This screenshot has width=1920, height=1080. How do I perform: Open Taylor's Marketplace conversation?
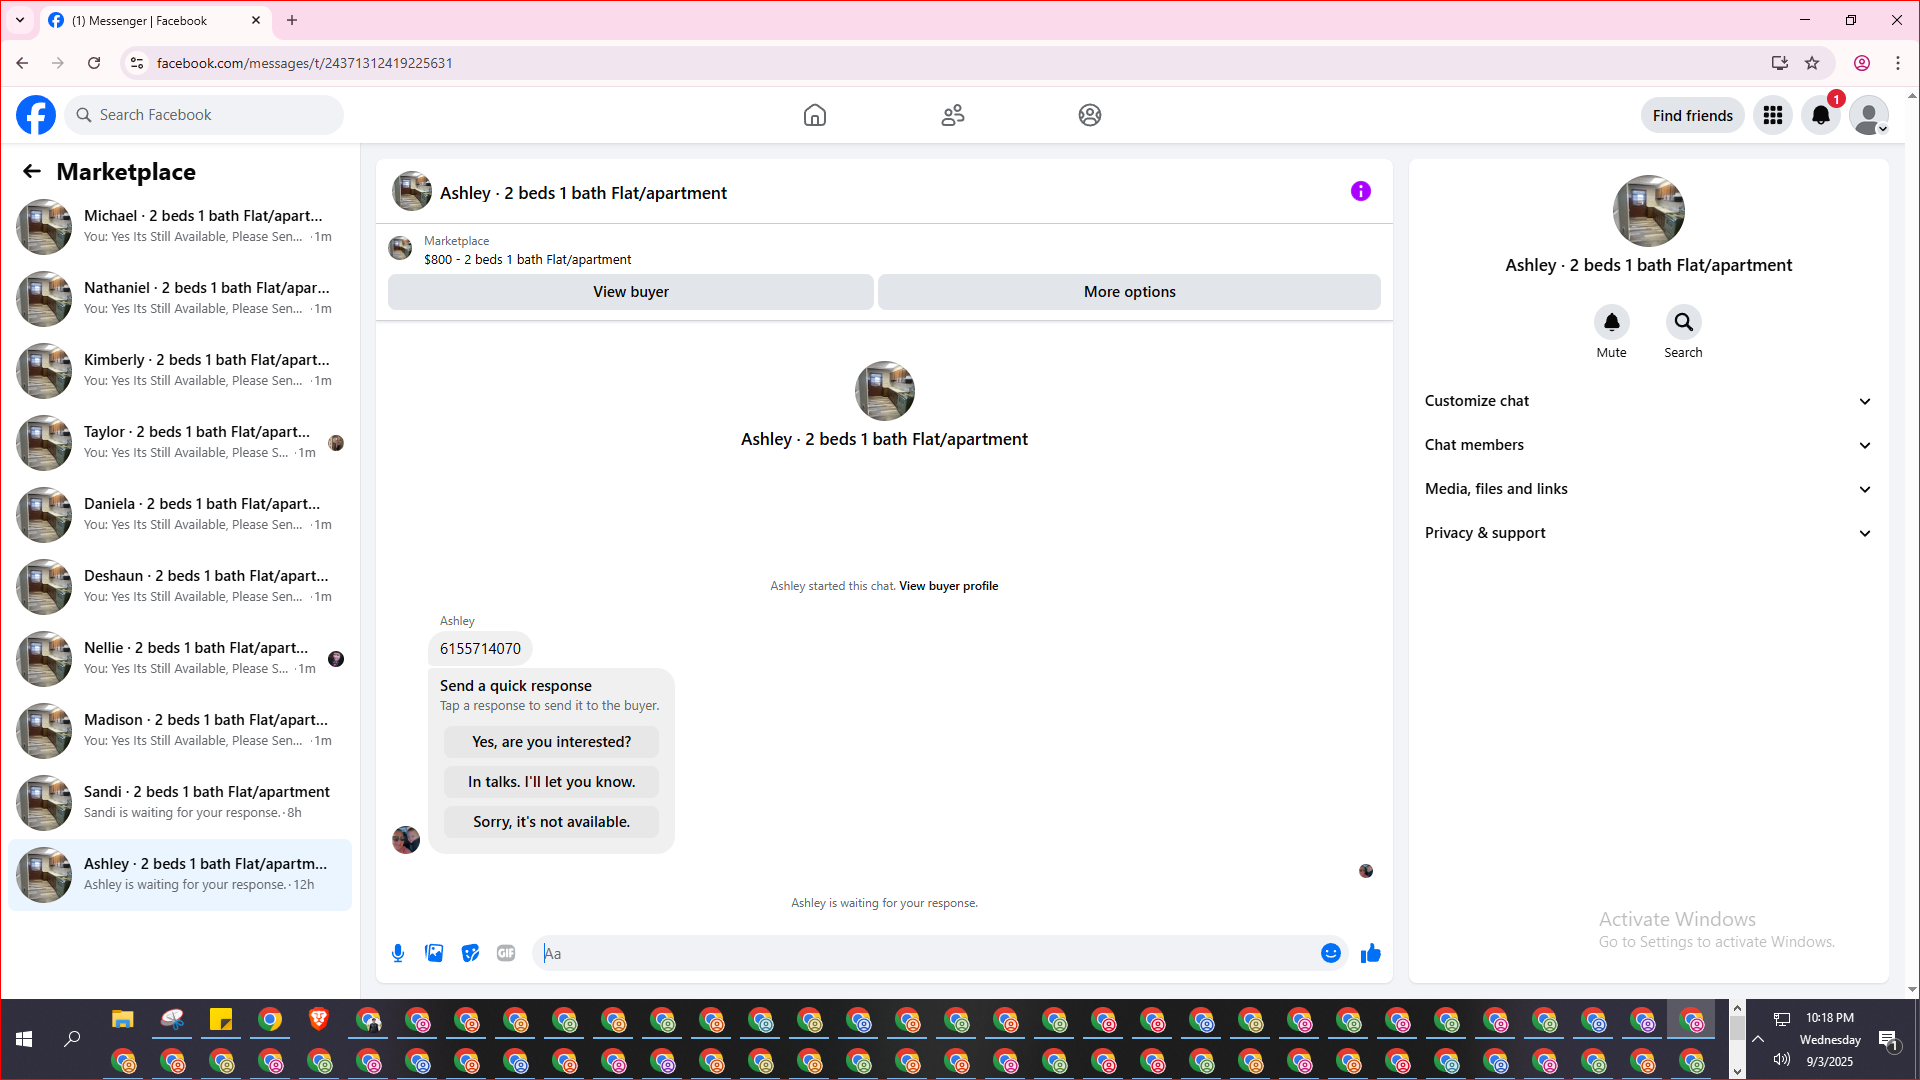[180, 443]
